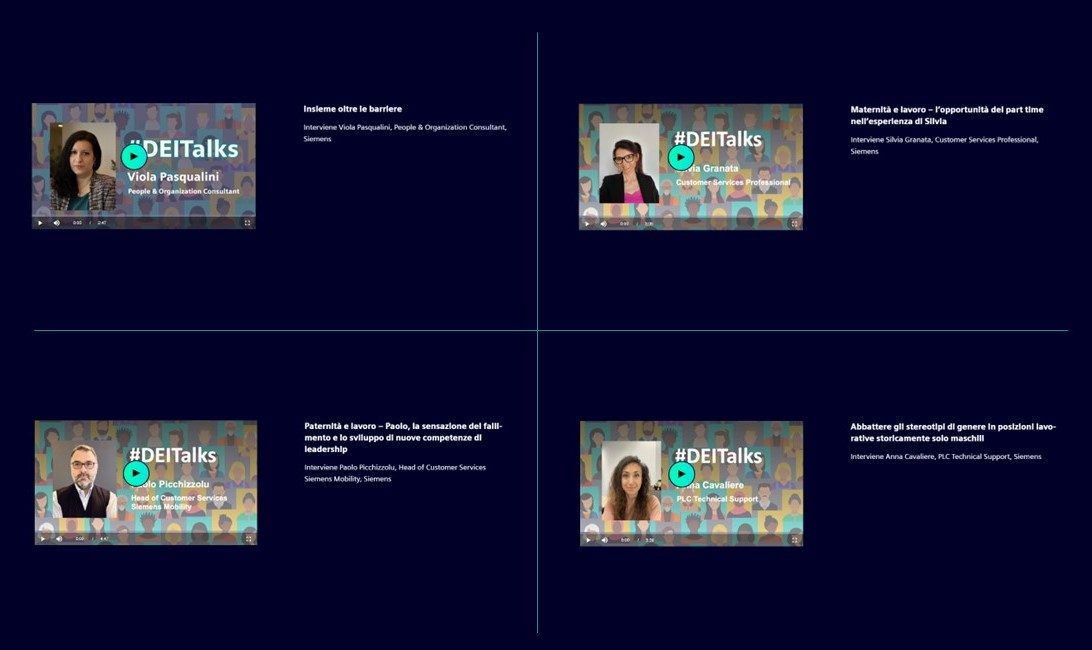Mute the Viola Pasqualini video volume

click(x=56, y=223)
